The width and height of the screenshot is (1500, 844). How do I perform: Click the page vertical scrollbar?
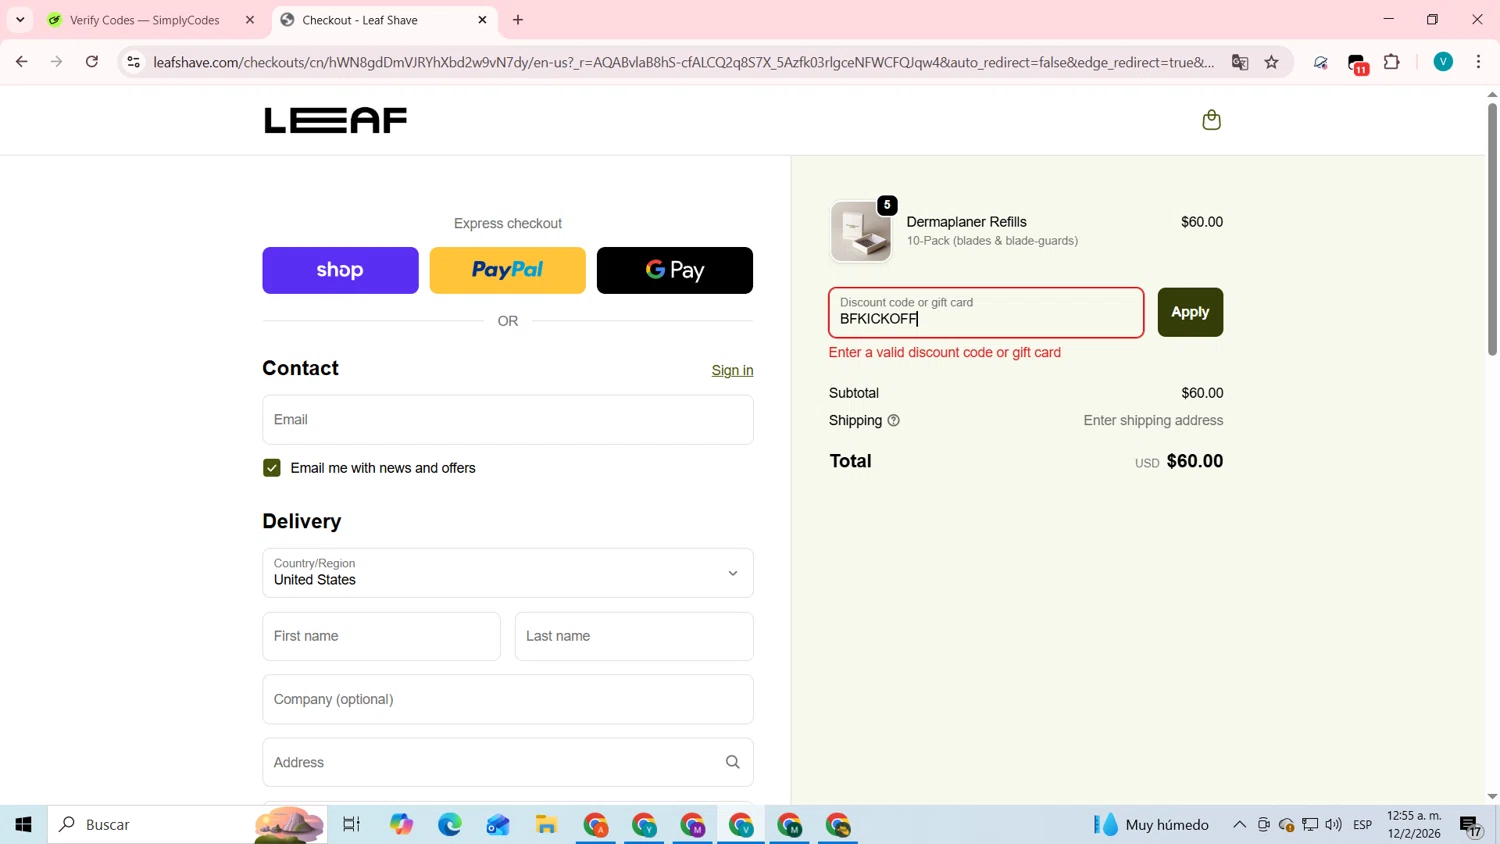[1492, 228]
